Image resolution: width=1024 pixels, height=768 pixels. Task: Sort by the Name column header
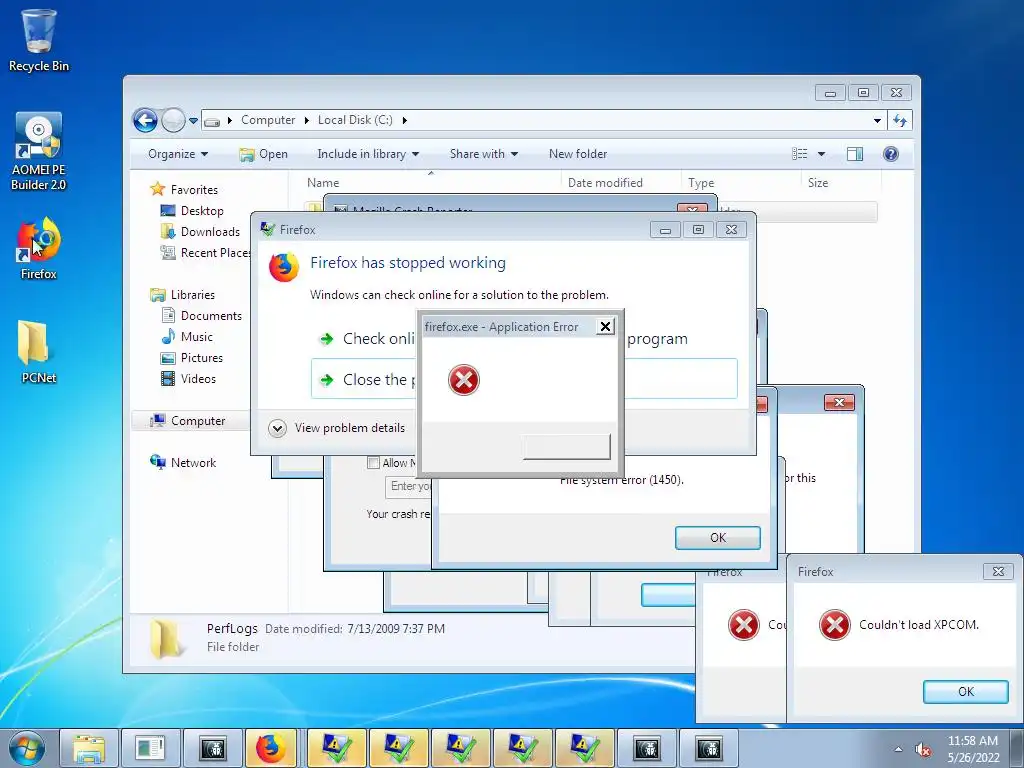coord(431,183)
